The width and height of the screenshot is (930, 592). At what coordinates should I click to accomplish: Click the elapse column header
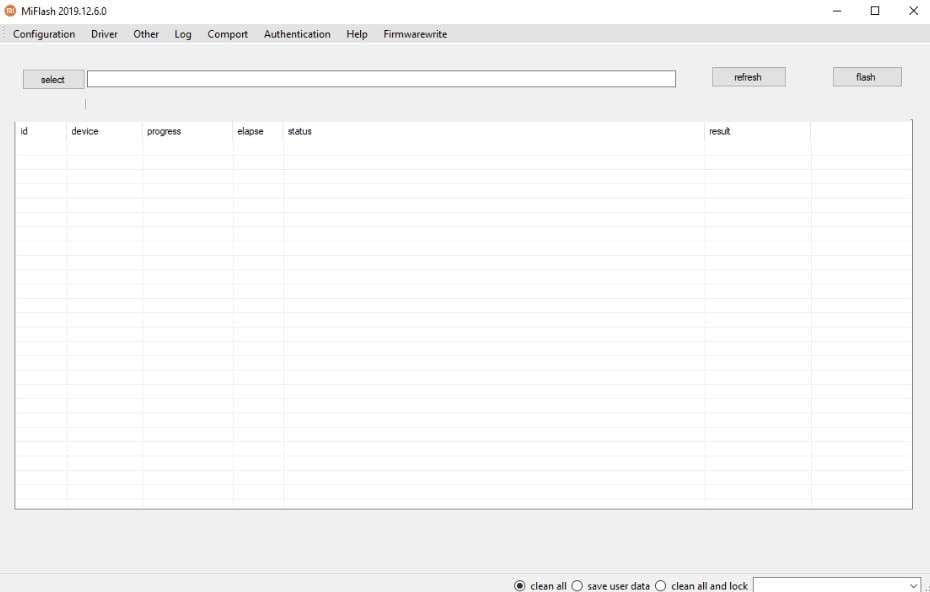(x=258, y=131)
